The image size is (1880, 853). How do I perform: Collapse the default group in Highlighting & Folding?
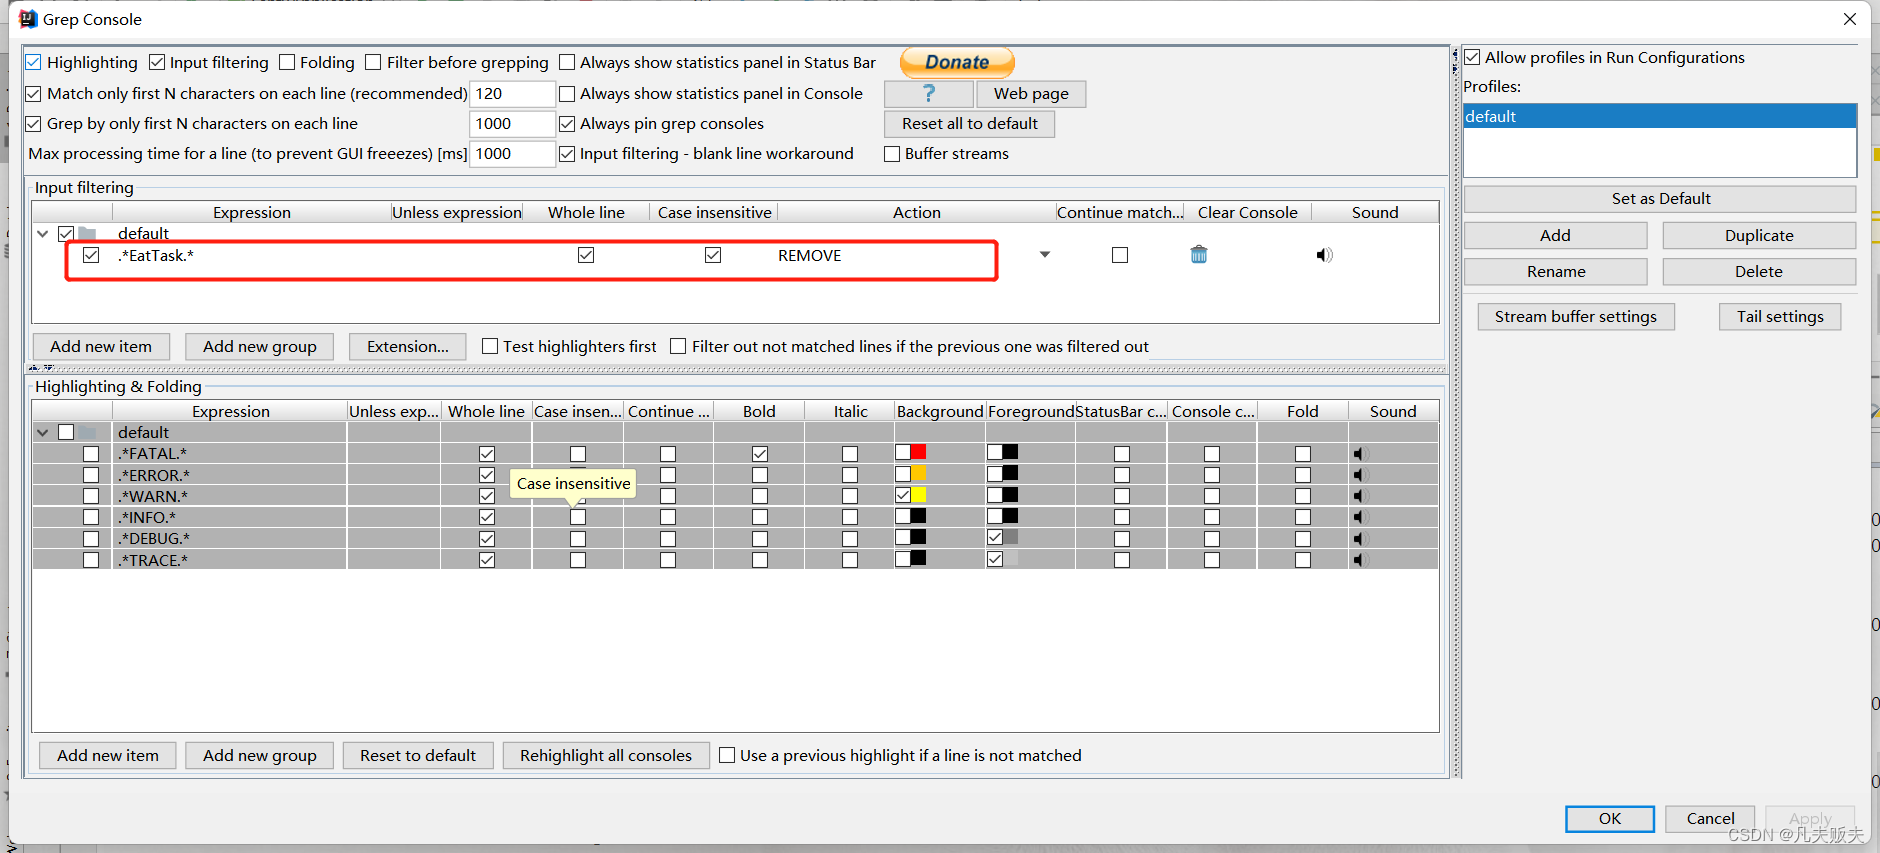coord(43,433)
